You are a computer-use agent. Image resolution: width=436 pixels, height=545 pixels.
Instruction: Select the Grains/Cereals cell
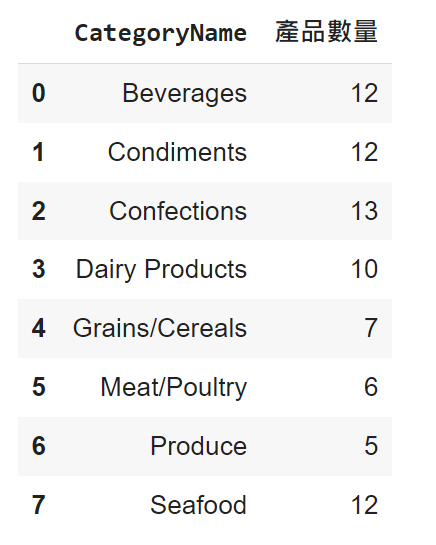click(x=160, y=328)
